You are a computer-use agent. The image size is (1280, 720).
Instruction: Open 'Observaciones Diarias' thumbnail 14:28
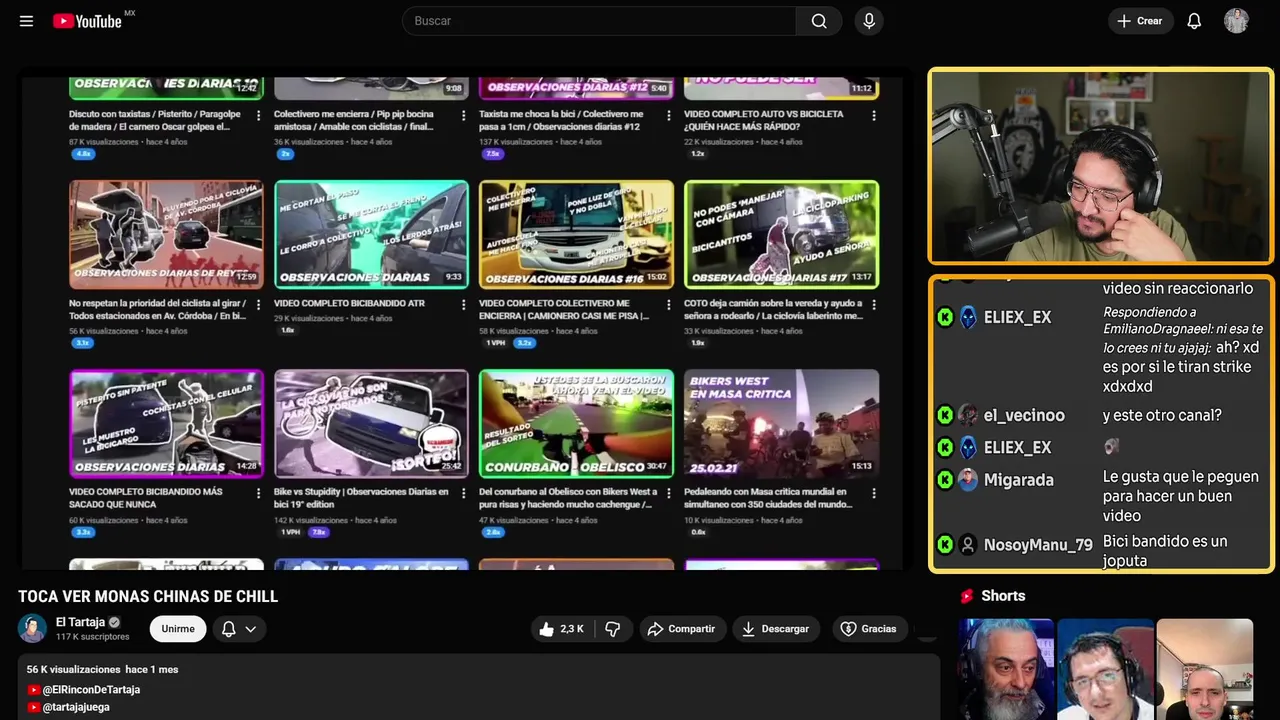[x=166, y=424]
